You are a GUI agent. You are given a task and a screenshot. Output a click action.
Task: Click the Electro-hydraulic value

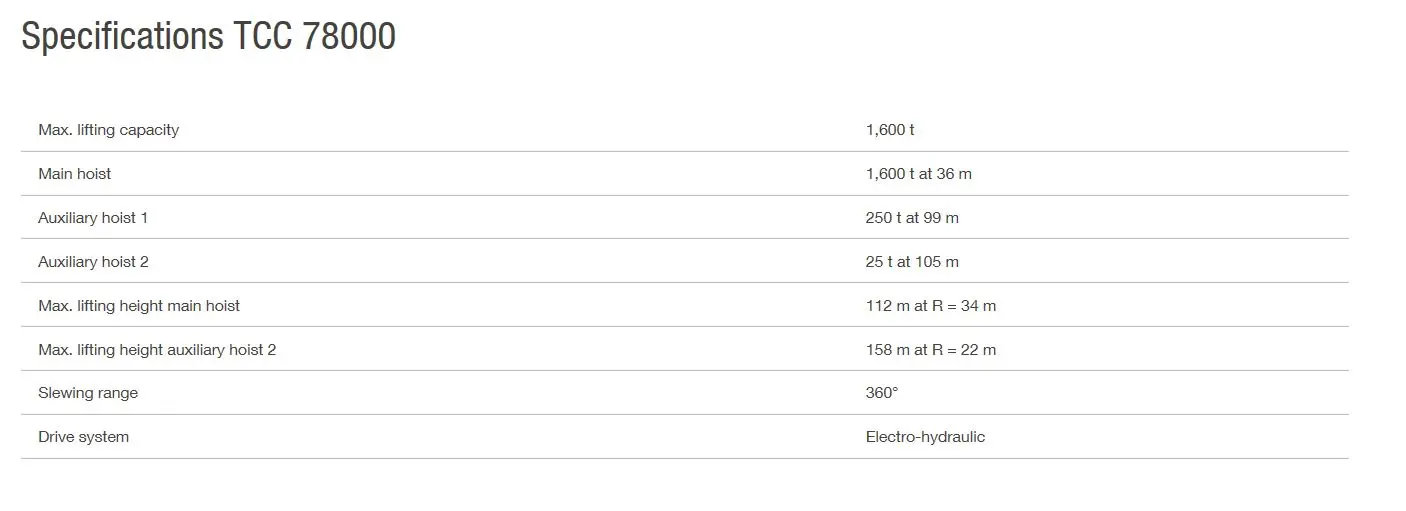(x=925, y=437)
